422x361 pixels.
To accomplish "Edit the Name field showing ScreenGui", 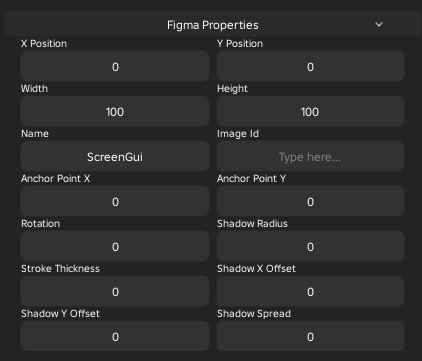I will tap(115, 156).
